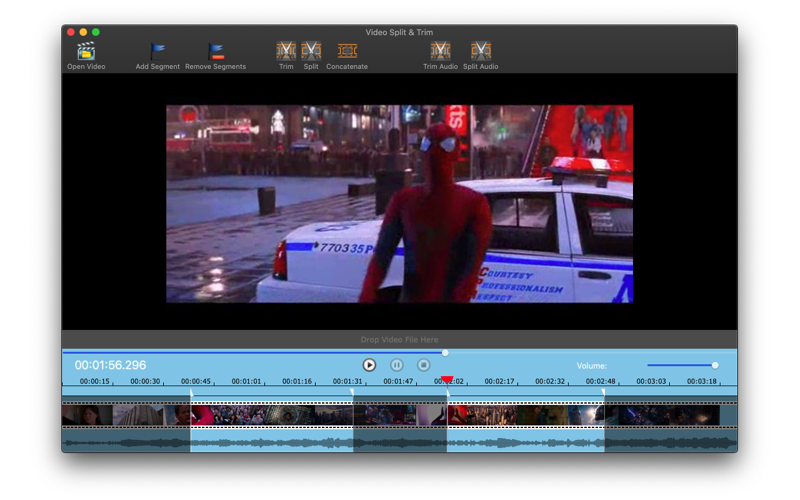Click the Volume label
Image resolution: width=800 pixels, height=500 pixels.
click(x=592, y=366)
